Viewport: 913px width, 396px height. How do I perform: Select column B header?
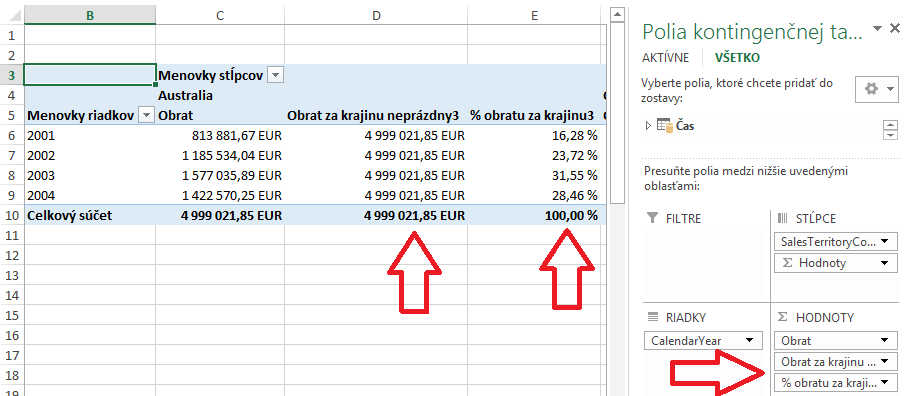pyautogui.click(x=90, y=16)
